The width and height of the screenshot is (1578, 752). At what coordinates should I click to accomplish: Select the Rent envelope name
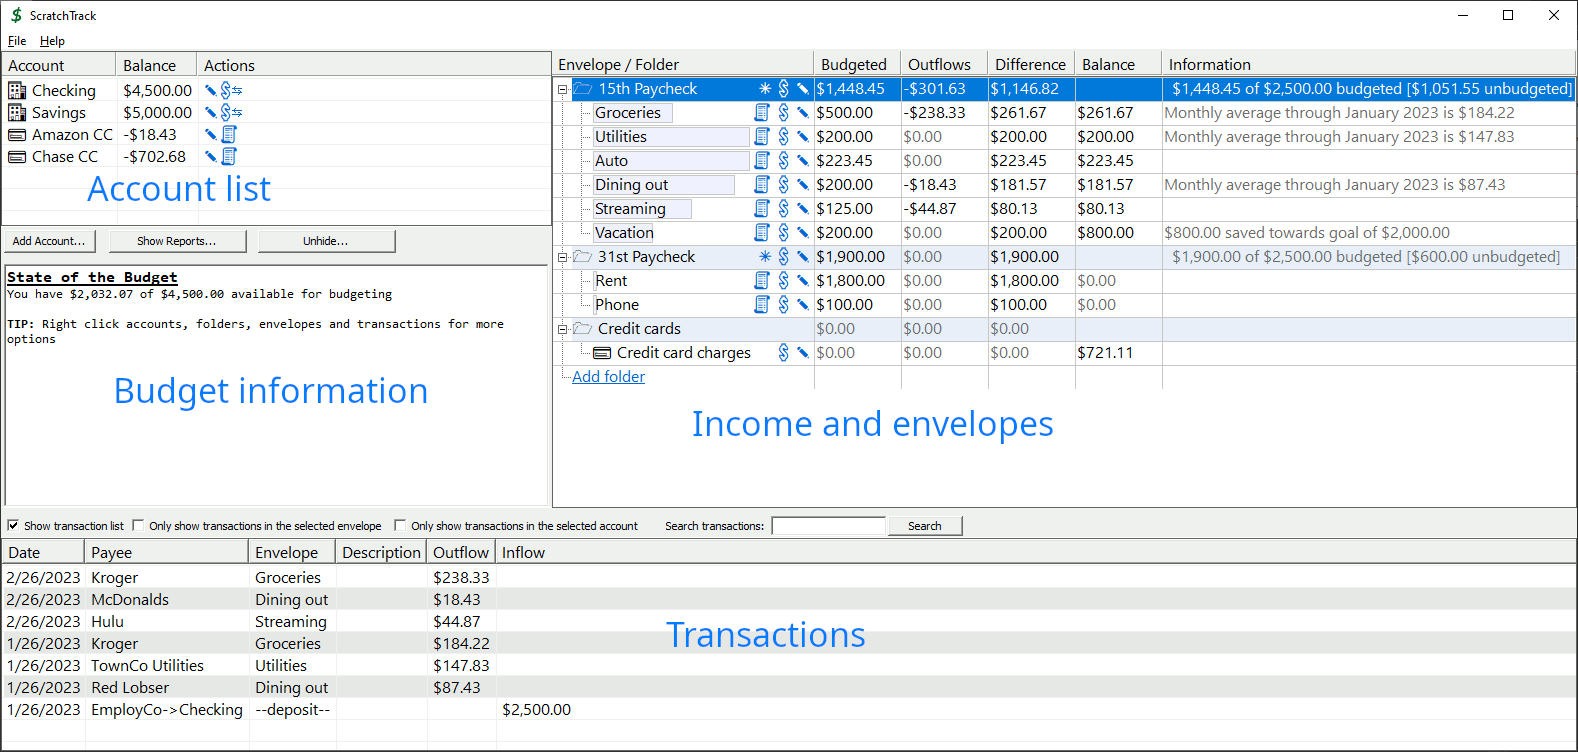click(x=611, y=281)
